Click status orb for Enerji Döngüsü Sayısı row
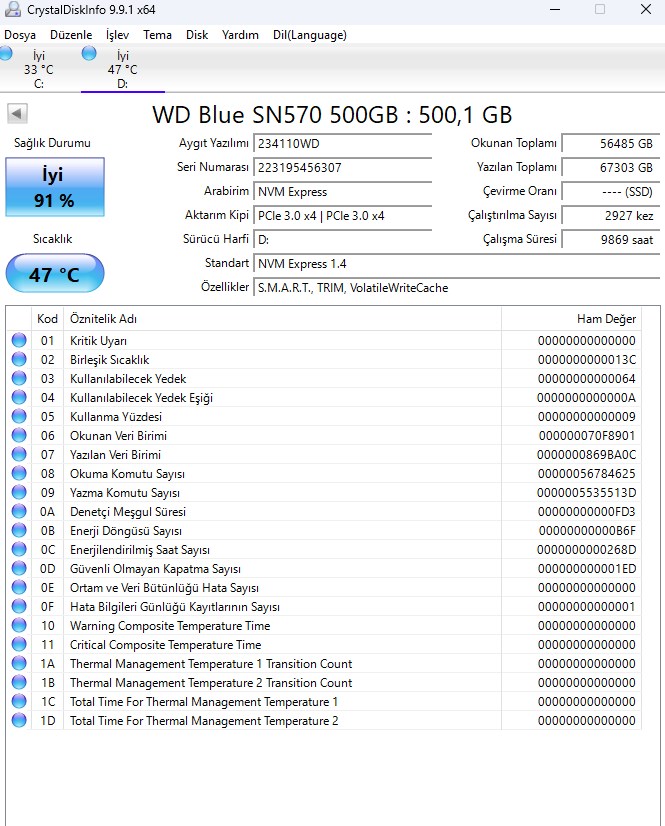The image size is (665, 826). pyautogui.click(x=19, y=530)
